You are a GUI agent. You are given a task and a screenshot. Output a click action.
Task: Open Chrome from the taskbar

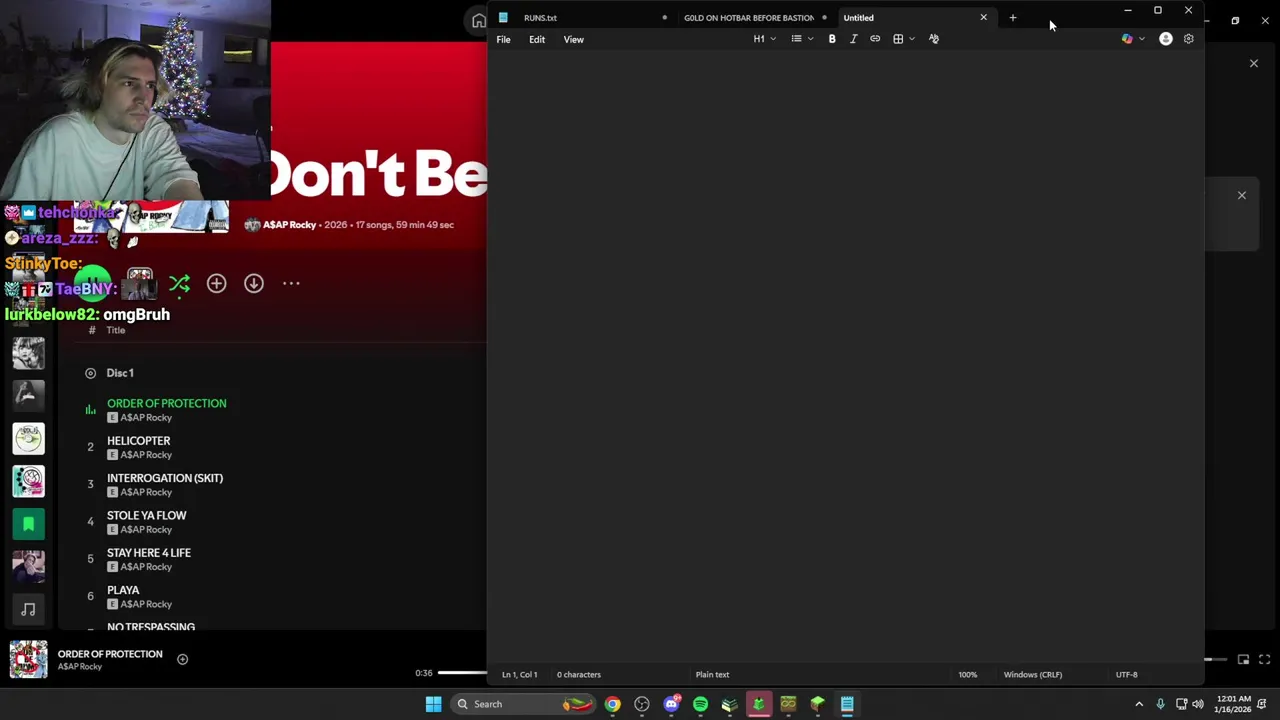tap(612, 704)
